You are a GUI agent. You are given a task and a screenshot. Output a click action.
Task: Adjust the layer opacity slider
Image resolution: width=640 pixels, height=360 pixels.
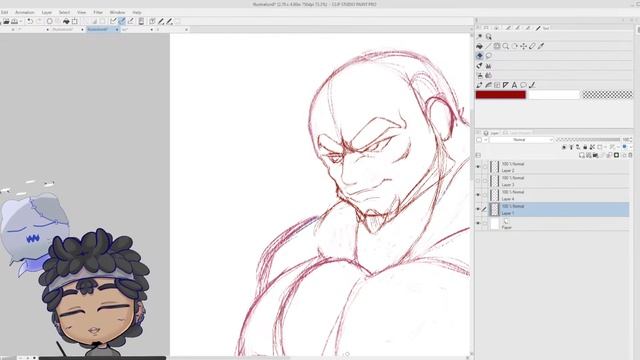[x=588, y=140]
